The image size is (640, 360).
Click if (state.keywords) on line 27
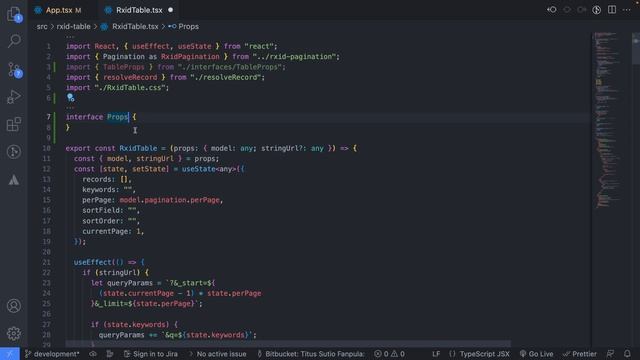coord(130,324)
